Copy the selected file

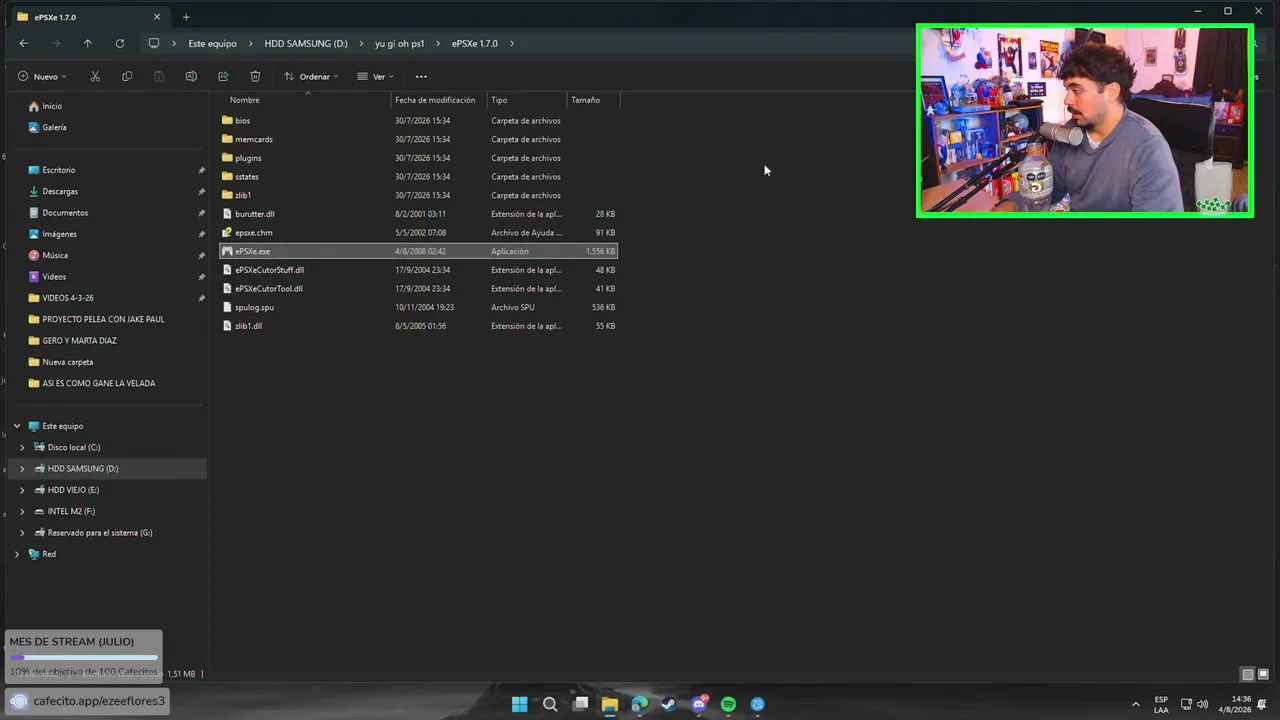tap(127, 76)
